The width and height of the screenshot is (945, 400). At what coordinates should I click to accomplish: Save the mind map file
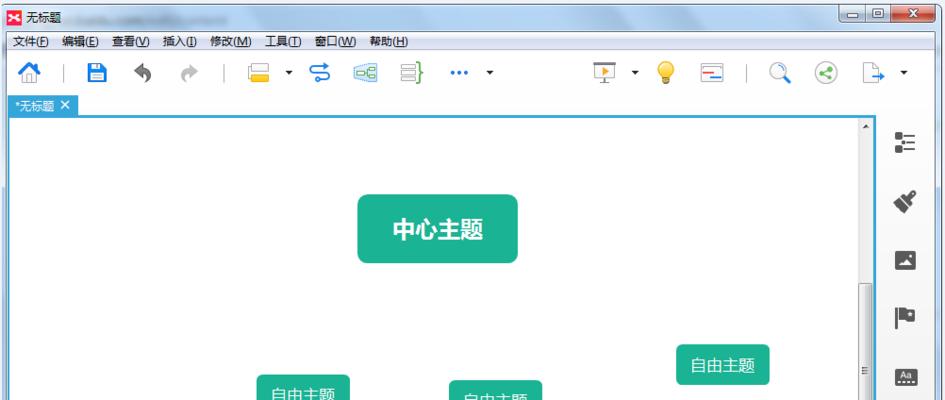click(97, 72)
